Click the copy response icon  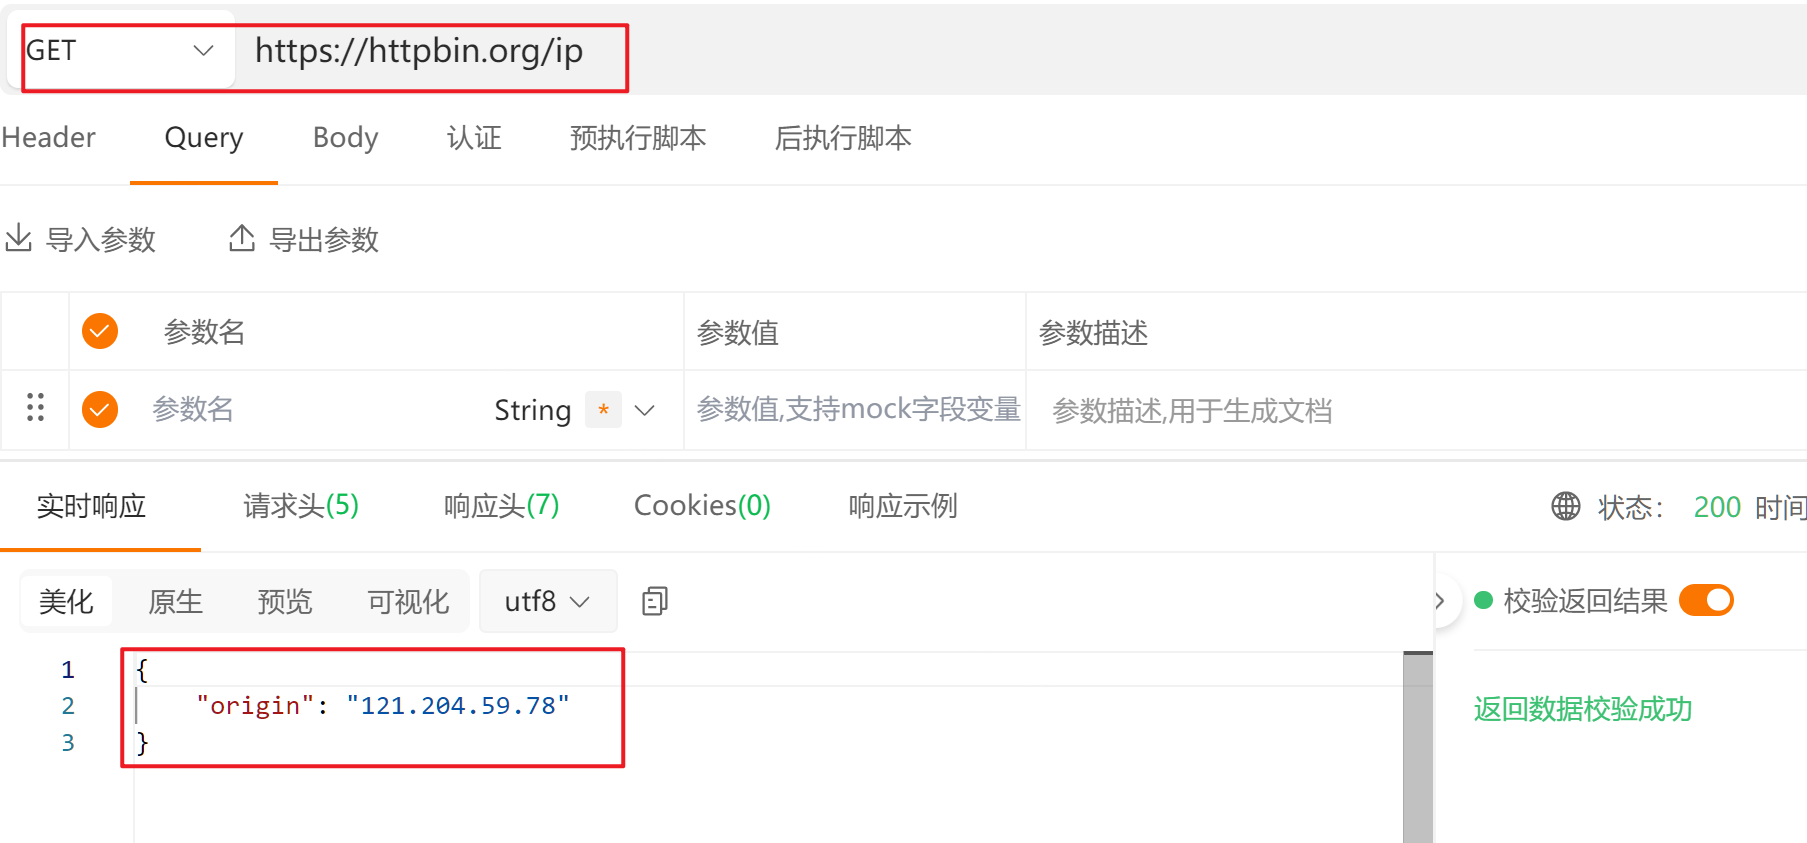pos(655,601)
